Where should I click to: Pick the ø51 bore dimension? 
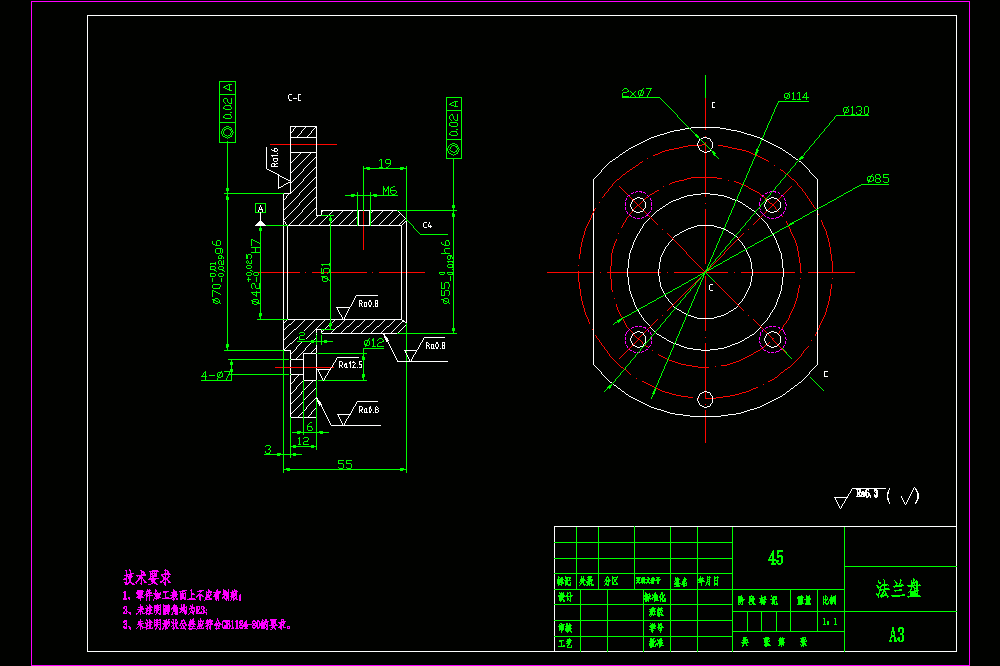[x=326, y=272]
